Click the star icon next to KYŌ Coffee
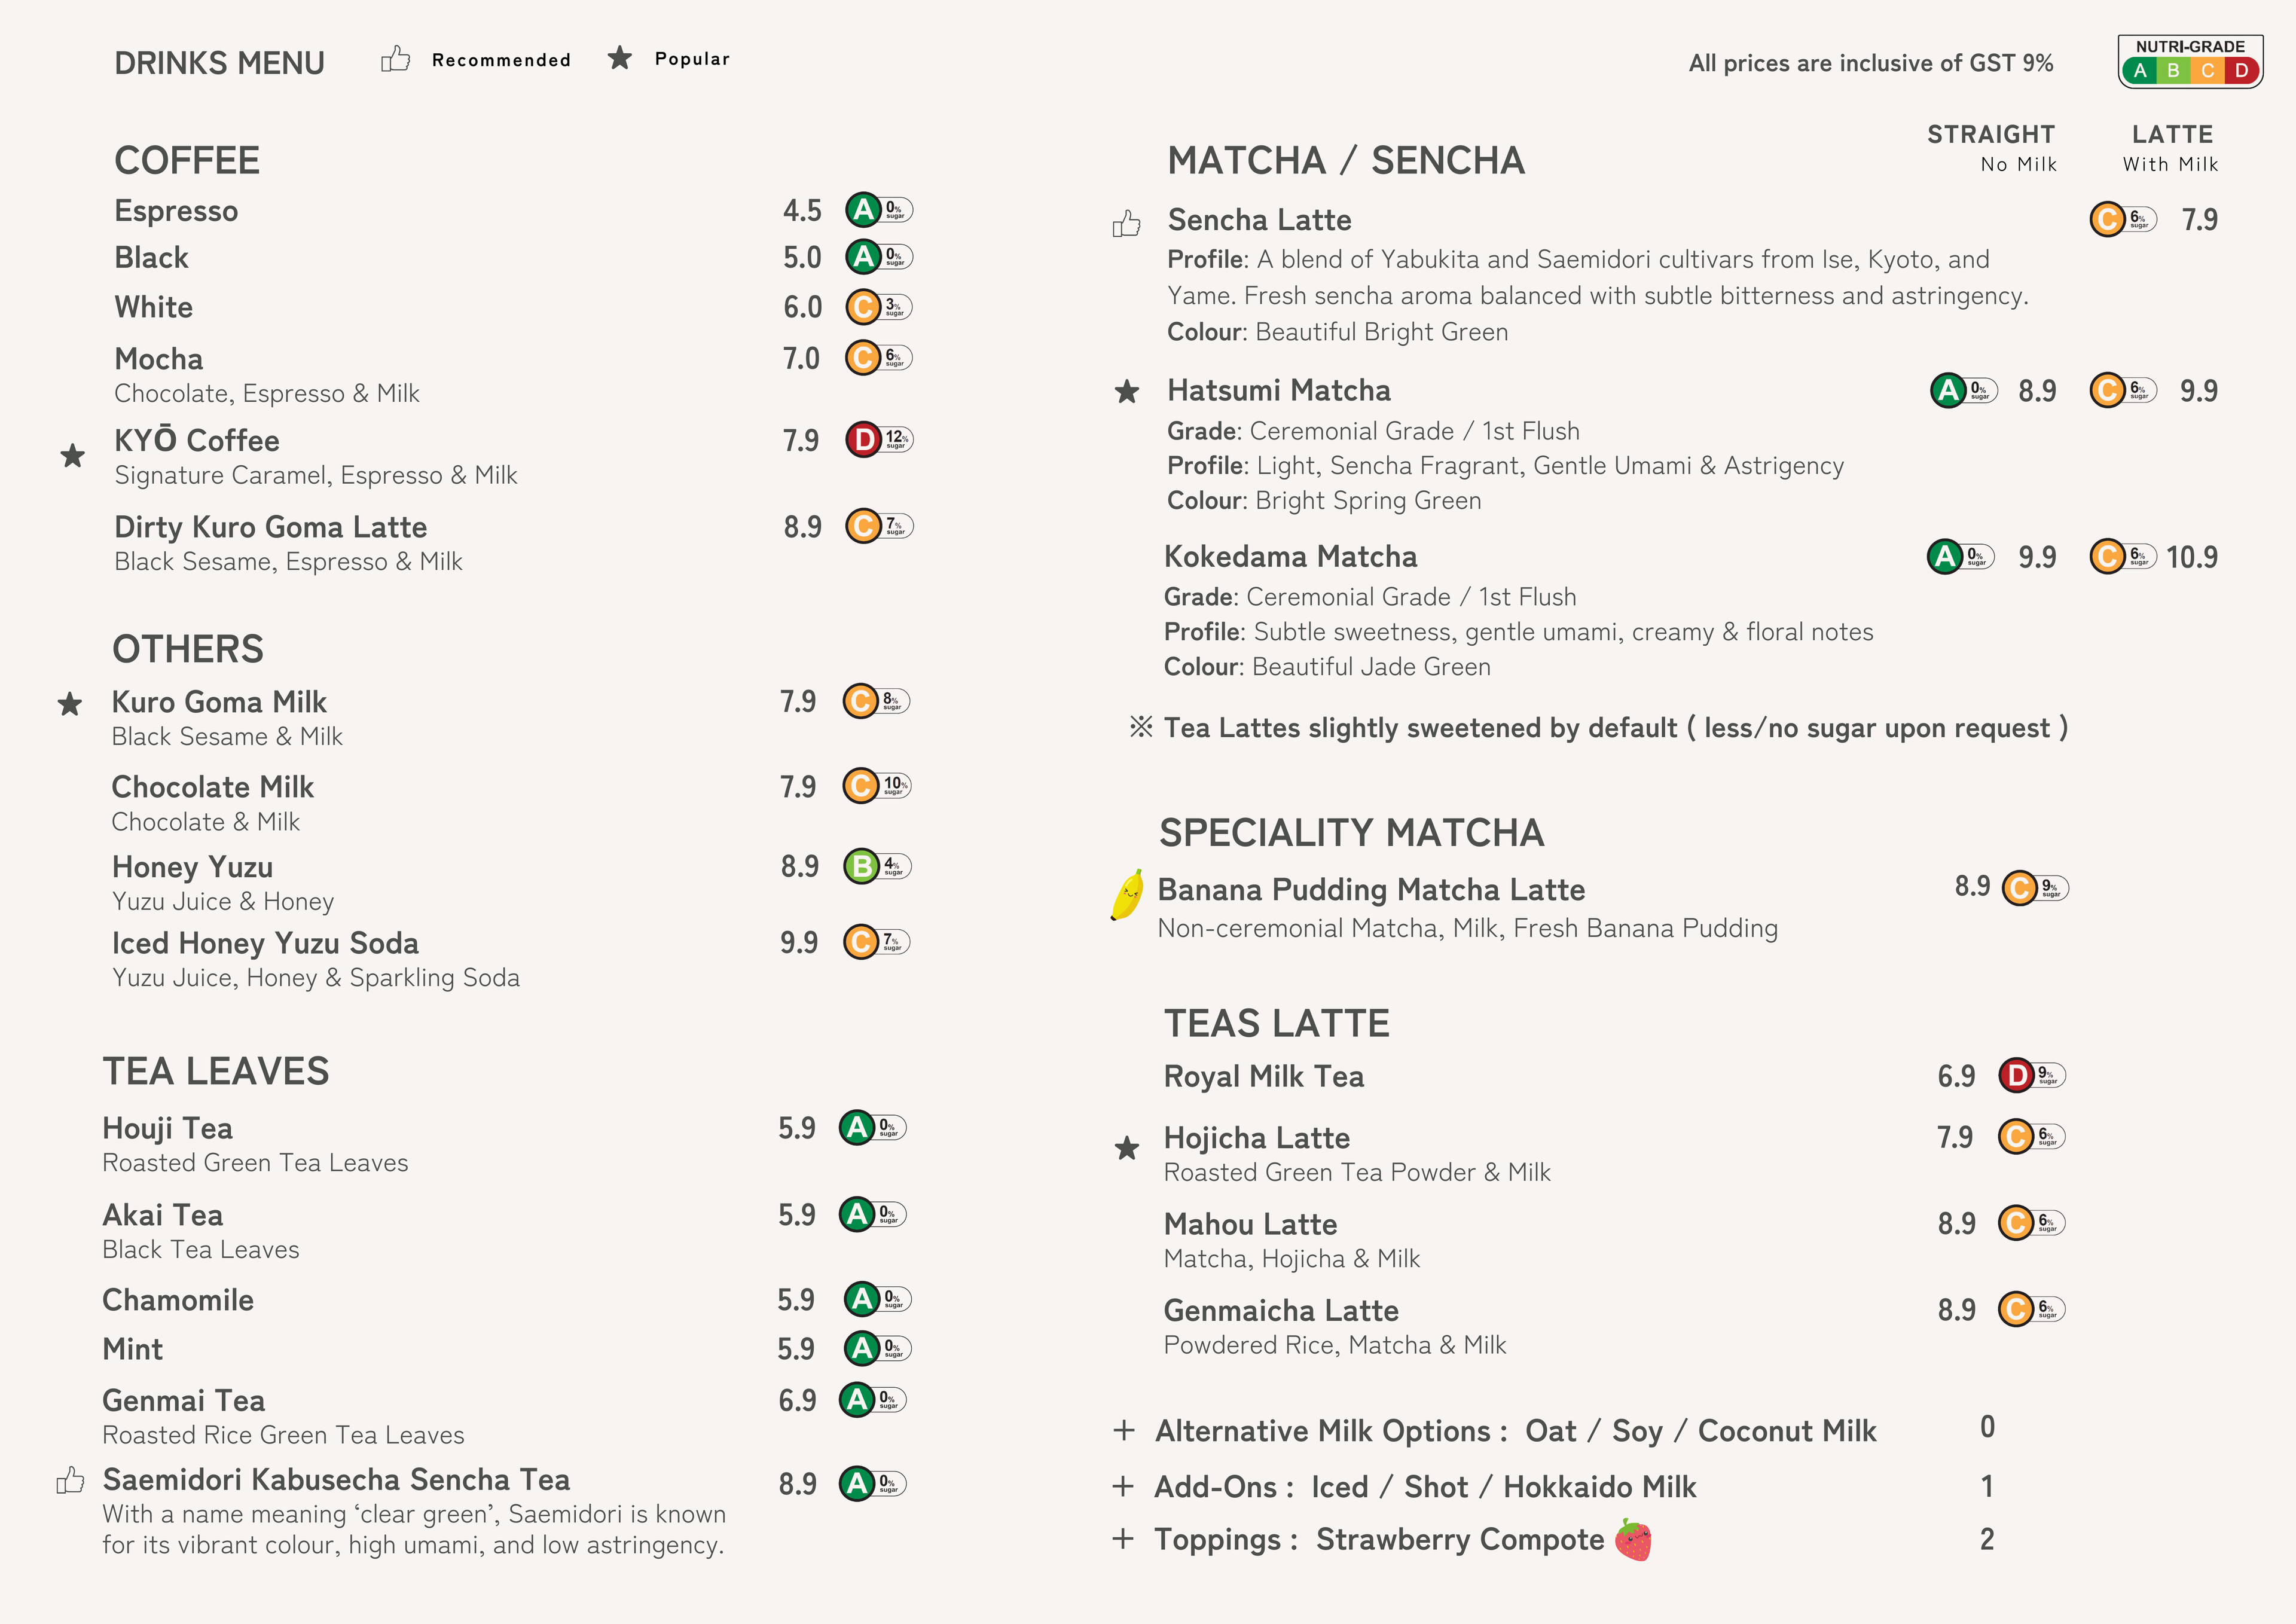The height and width of the screenshot is (1624, 2296). click(73, 456)
